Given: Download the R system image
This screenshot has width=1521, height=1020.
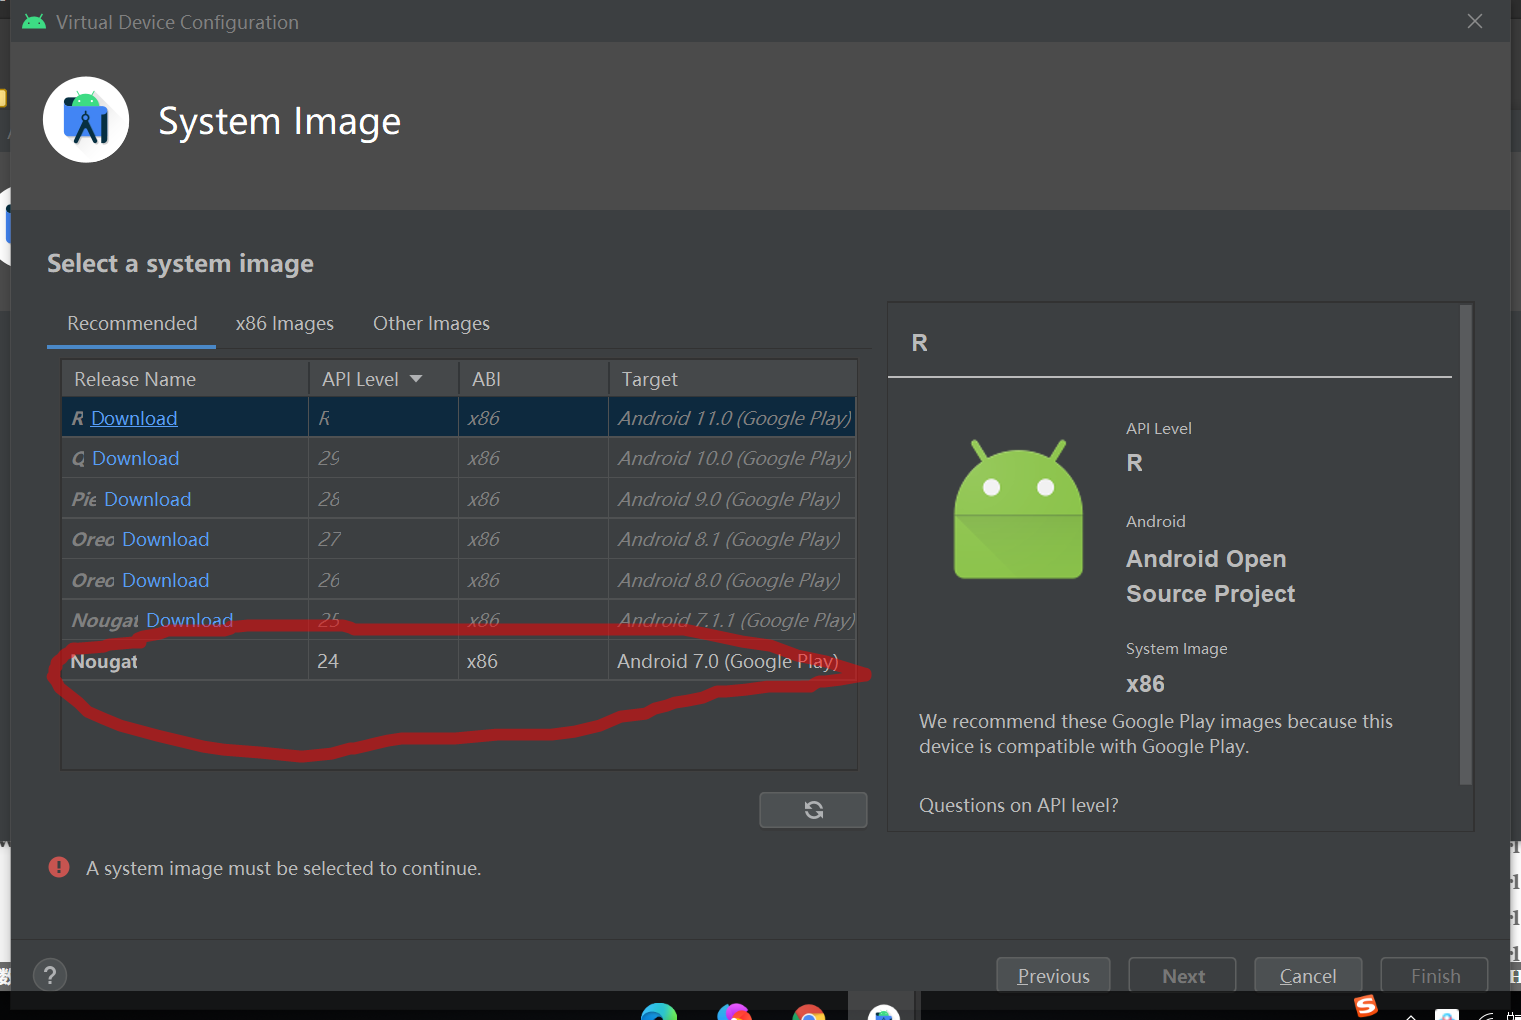Looking at the screenshot, I should coord(134,418).
